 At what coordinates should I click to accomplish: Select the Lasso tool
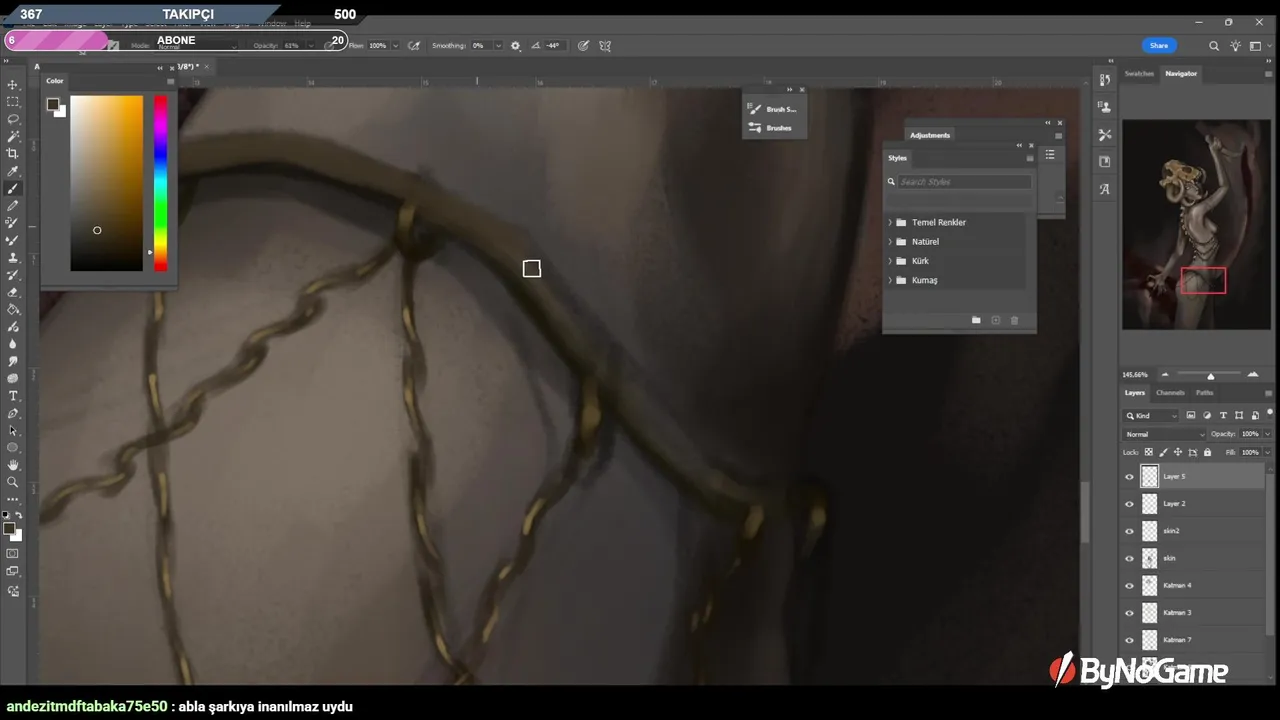[13, 119]
